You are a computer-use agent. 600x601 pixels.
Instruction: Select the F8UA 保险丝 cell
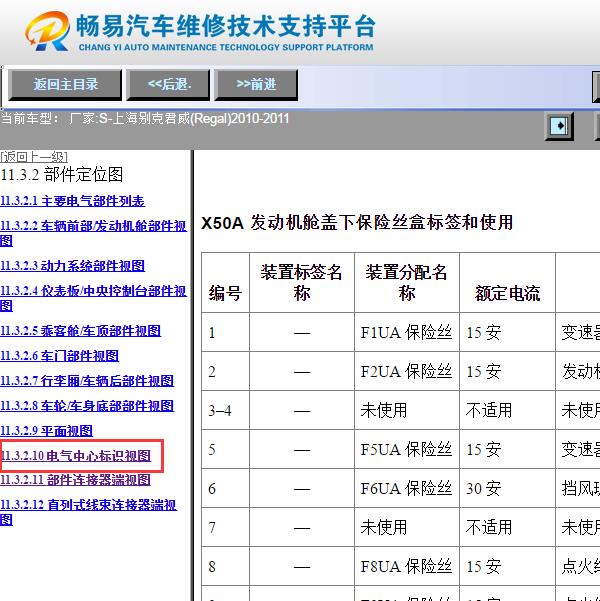coord(407,566)
